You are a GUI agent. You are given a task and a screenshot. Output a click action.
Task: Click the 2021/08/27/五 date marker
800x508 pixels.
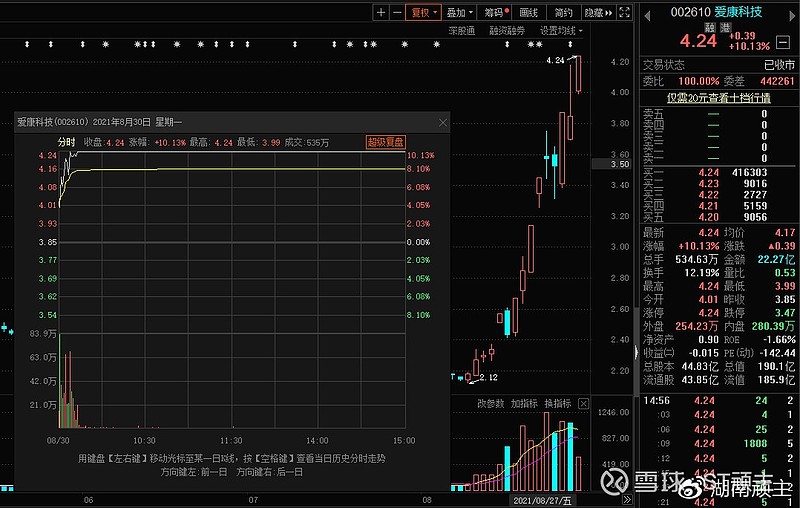tap(542, 500)
